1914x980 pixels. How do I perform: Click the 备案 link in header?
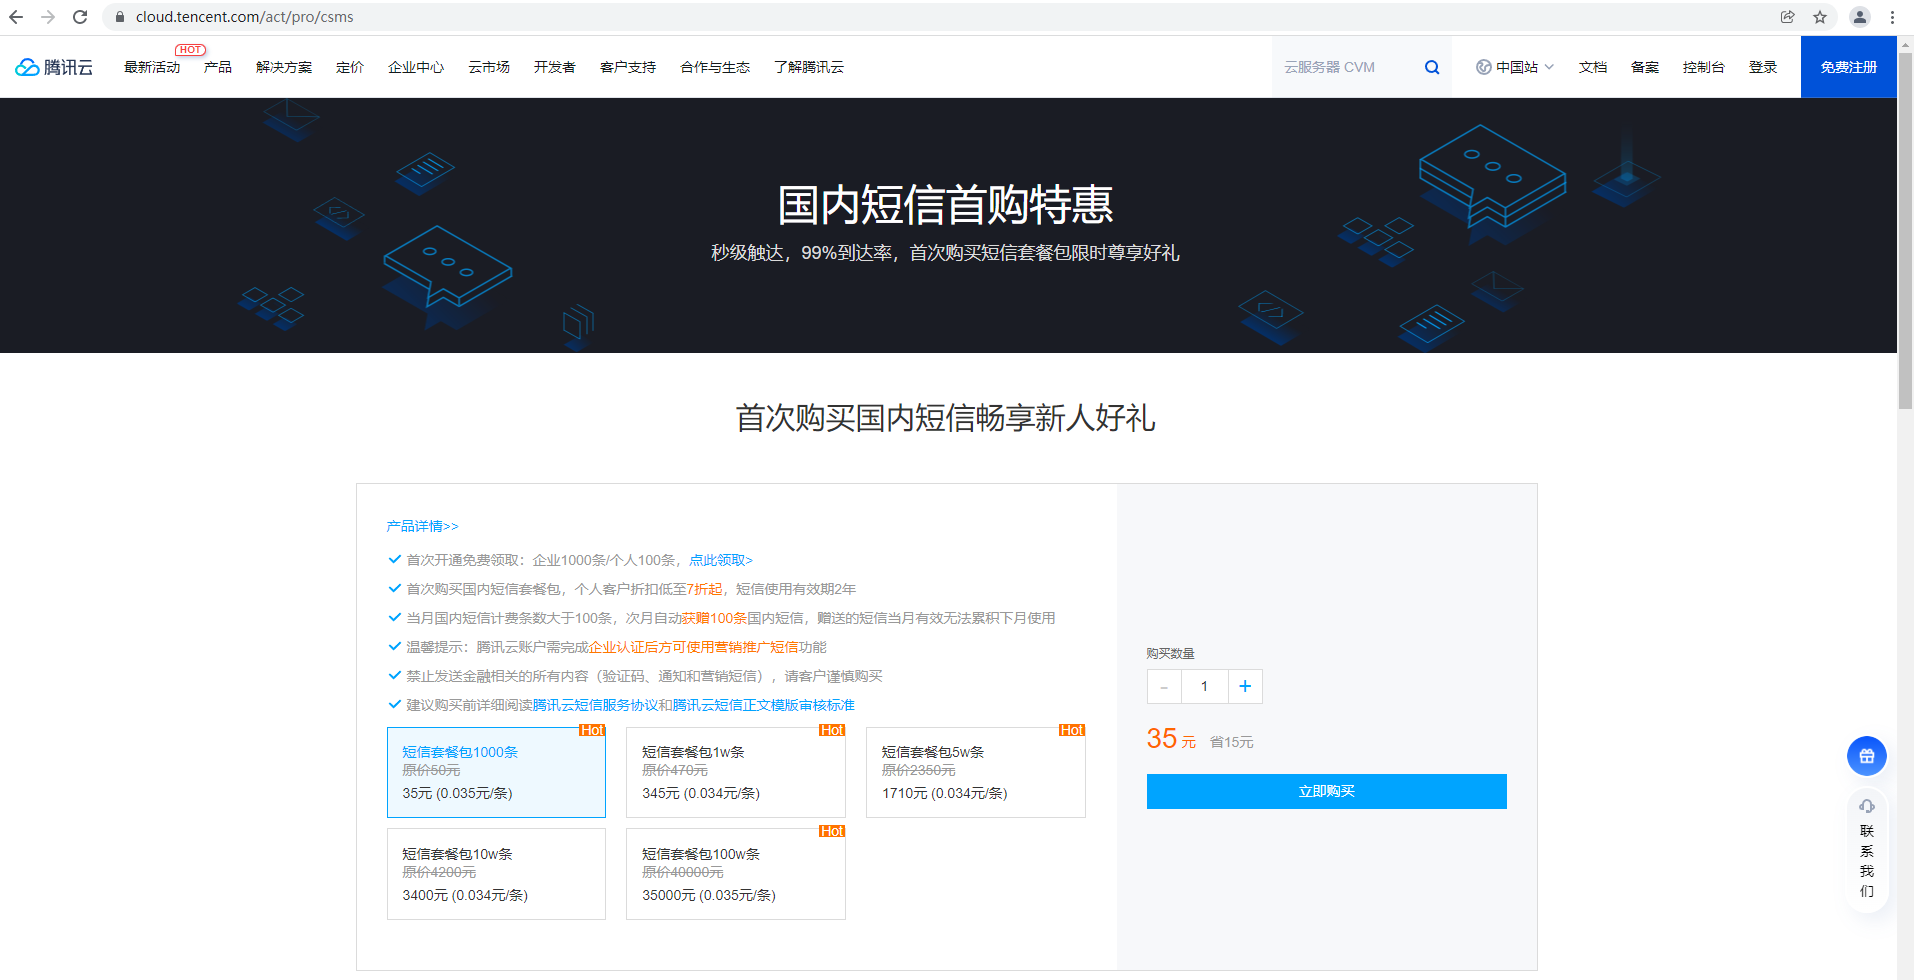coord(1645,67)
